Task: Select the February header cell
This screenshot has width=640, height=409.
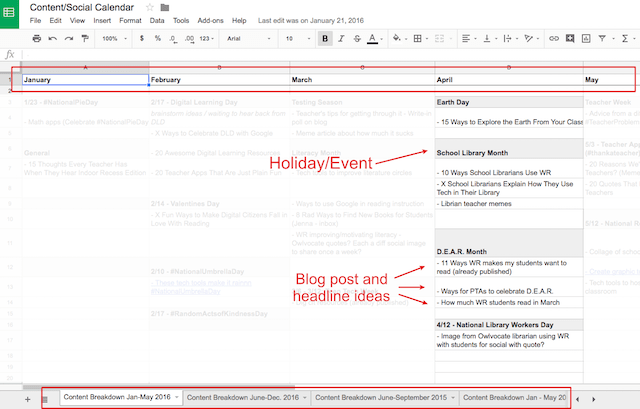Action: pos(219,79)
